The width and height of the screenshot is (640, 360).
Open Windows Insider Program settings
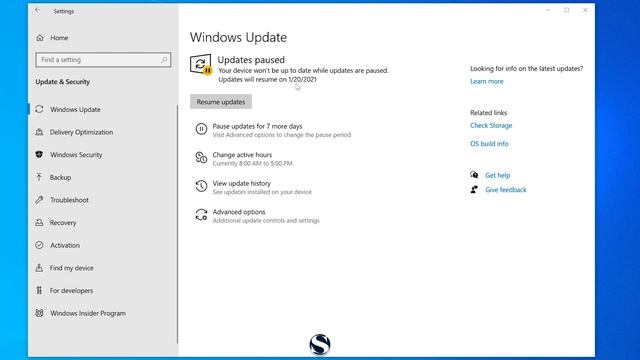pos(88,313)
